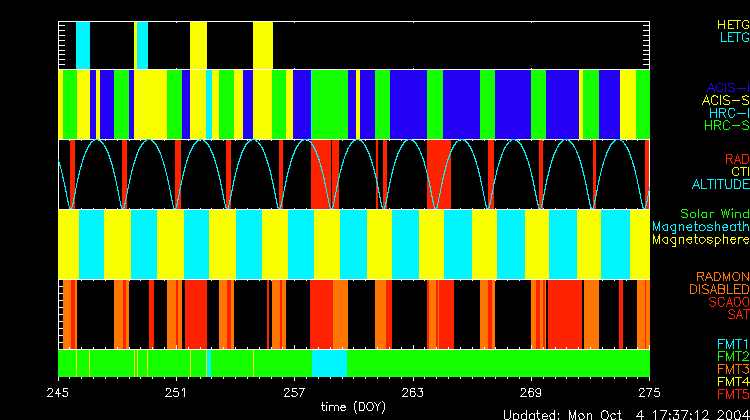Image resolution: width=750 pixels, height=420 pixels.
Task: Click the ALTITUDE legend label
Action: pyautogui.click(x=720, y=185)
